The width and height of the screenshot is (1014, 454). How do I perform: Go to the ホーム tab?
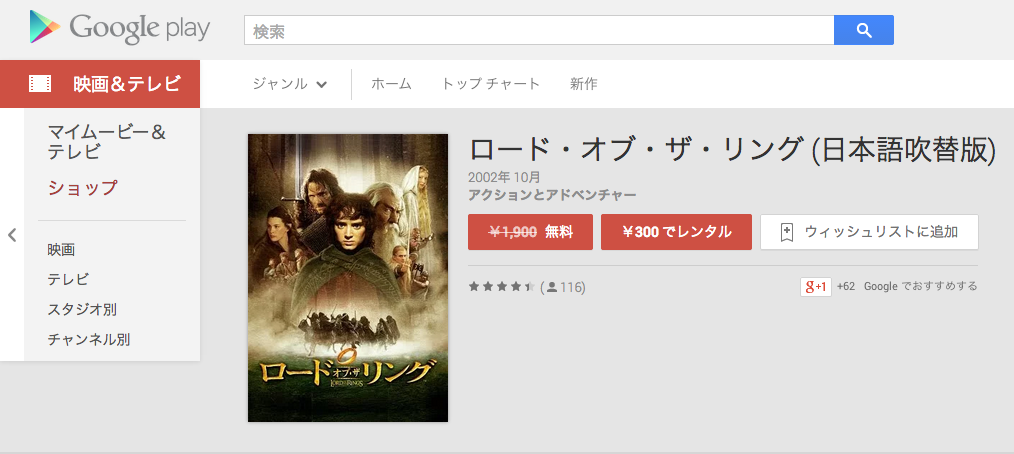(391, 83)
